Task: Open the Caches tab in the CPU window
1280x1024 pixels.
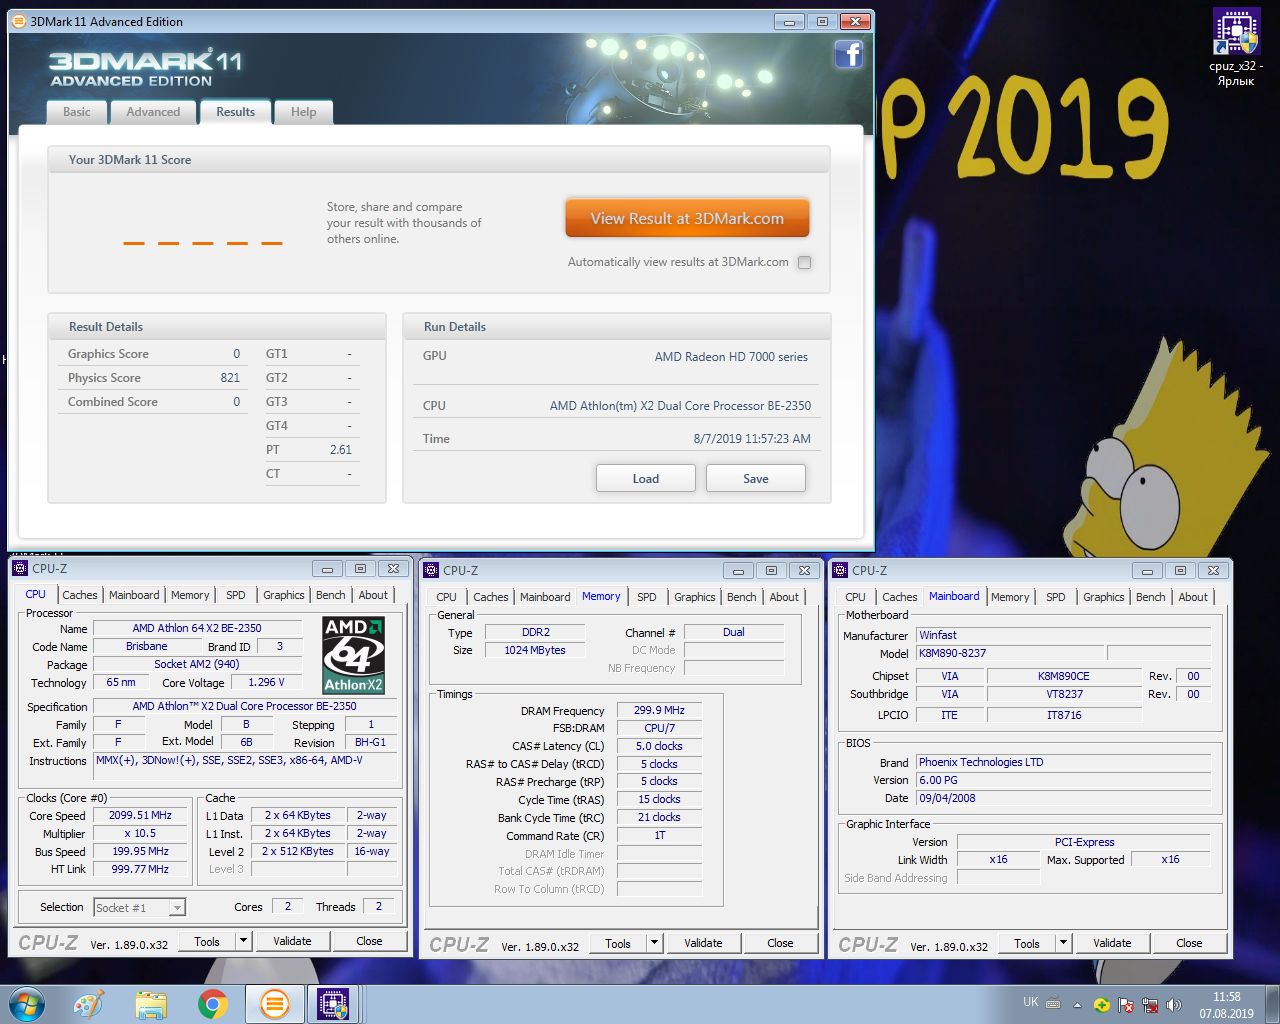Action: click(x=80, y=595)
